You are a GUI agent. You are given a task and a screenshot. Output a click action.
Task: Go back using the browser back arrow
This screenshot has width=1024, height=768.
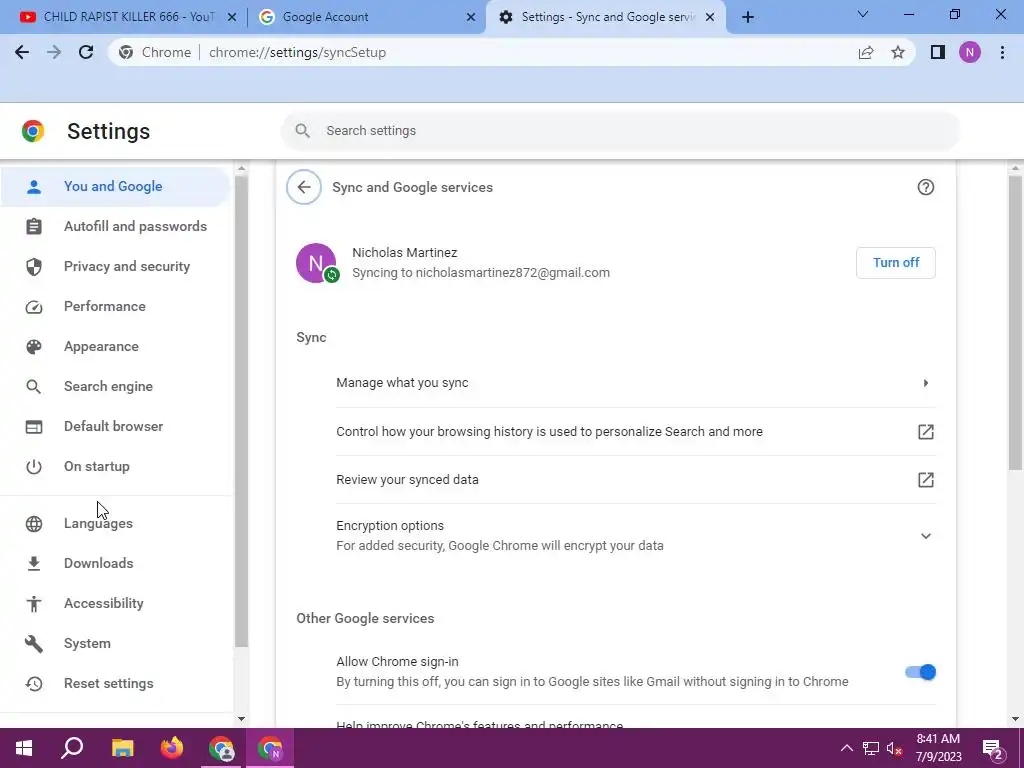pos(22,52)
